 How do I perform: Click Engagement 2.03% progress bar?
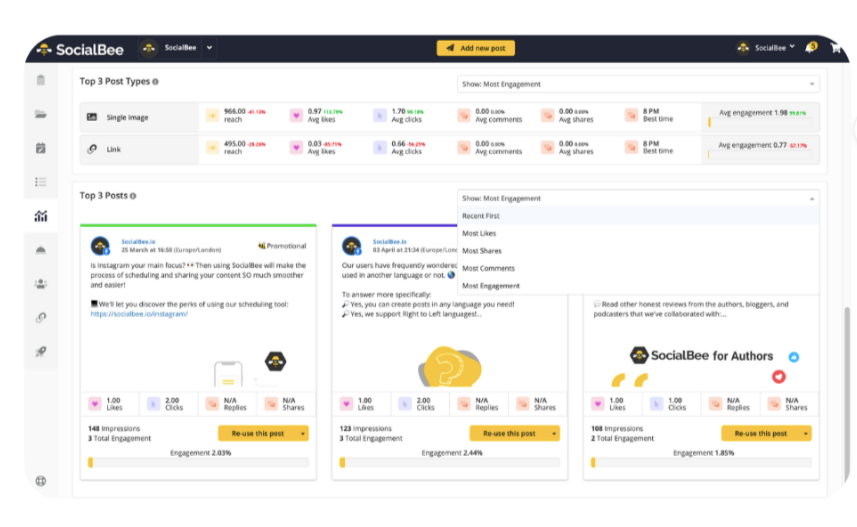click(198, 462)
